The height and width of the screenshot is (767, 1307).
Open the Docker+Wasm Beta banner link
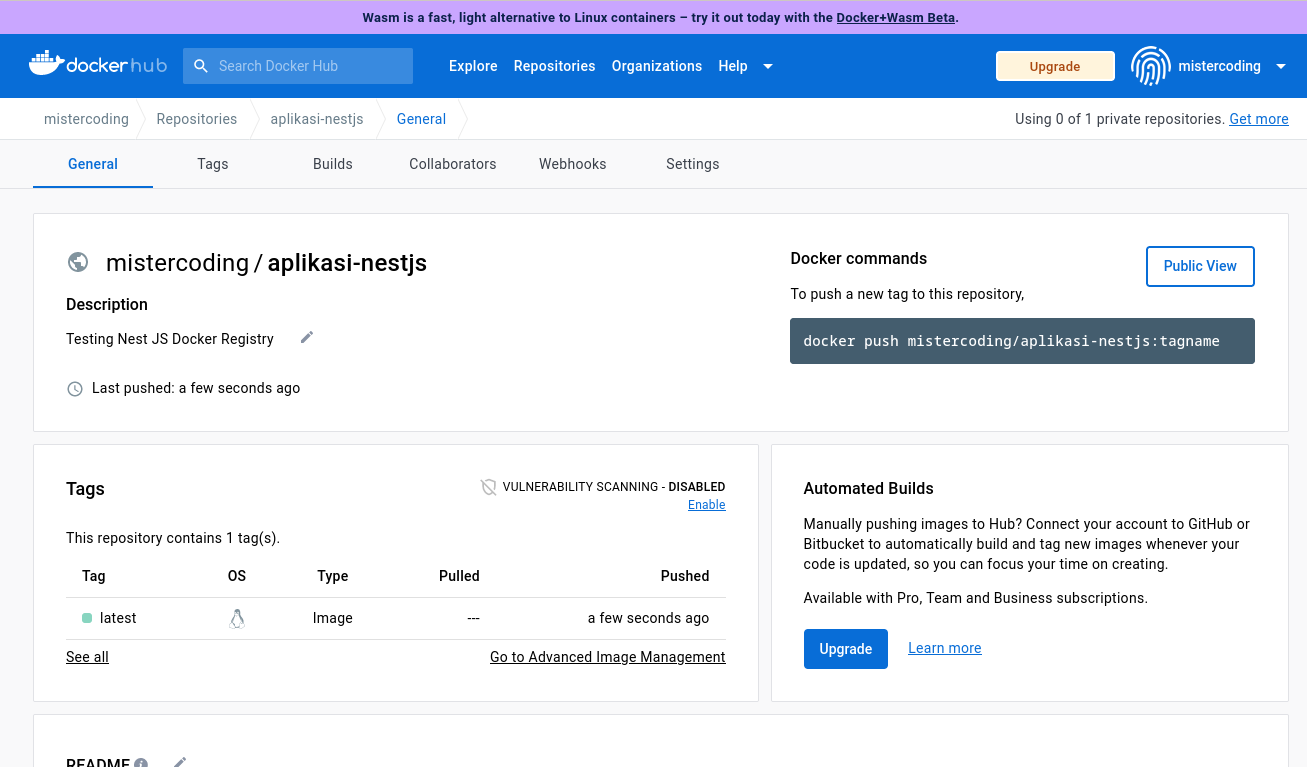tap(896, 17)
